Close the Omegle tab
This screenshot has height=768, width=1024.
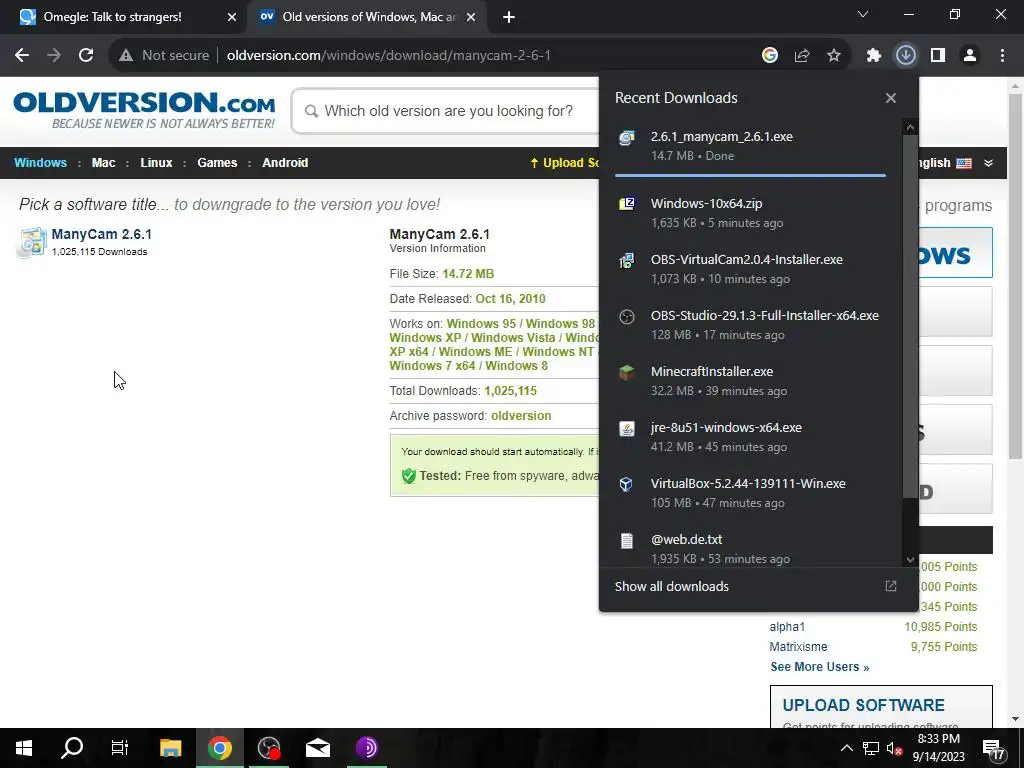tap(232, 18)
